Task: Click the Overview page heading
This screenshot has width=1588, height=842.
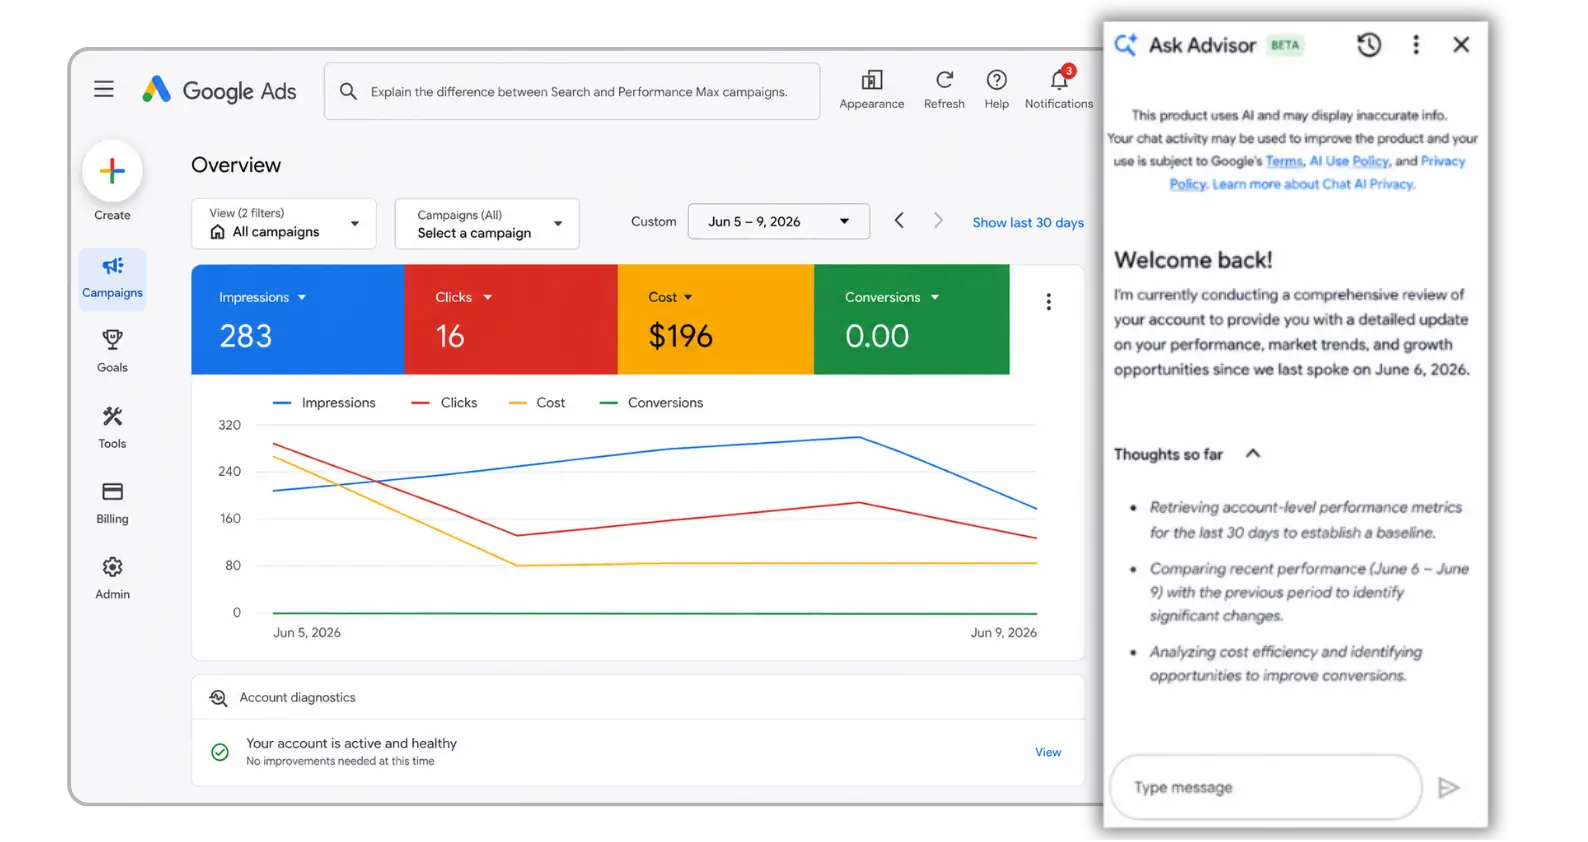Action: (236, 165)
